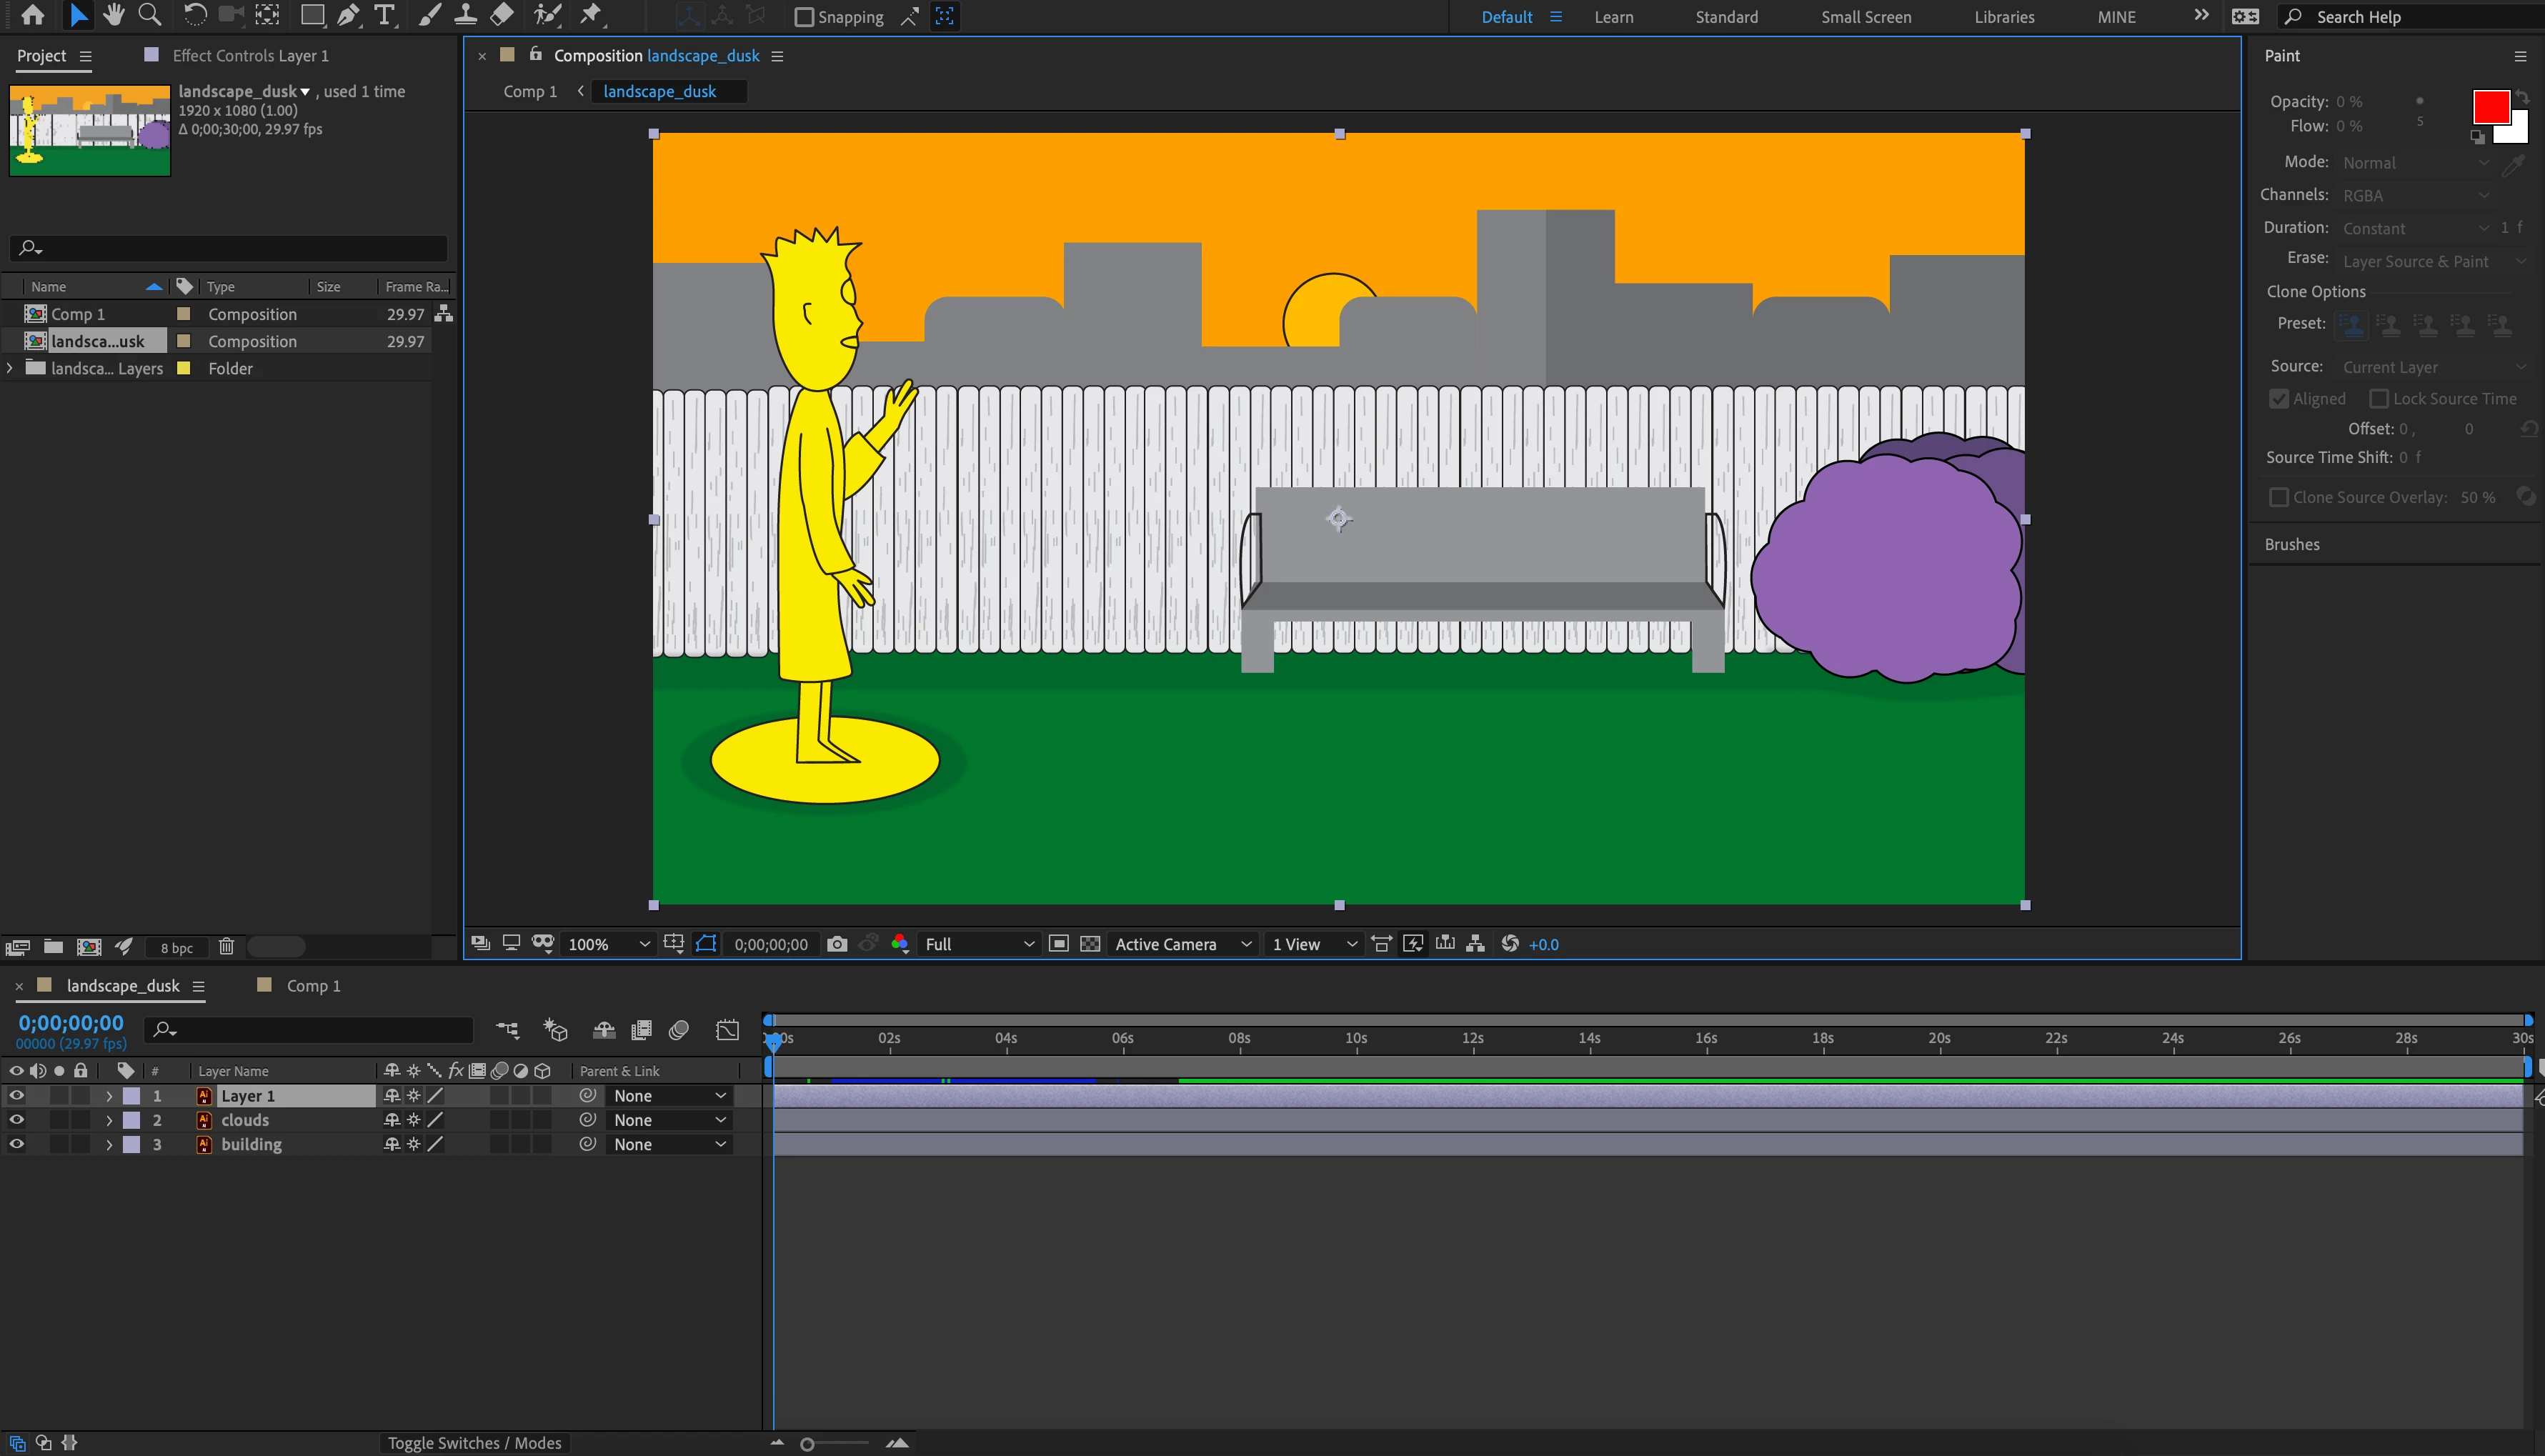Select the Pen tool
The image size is (2545, 1456).
[x=348, y=15]
